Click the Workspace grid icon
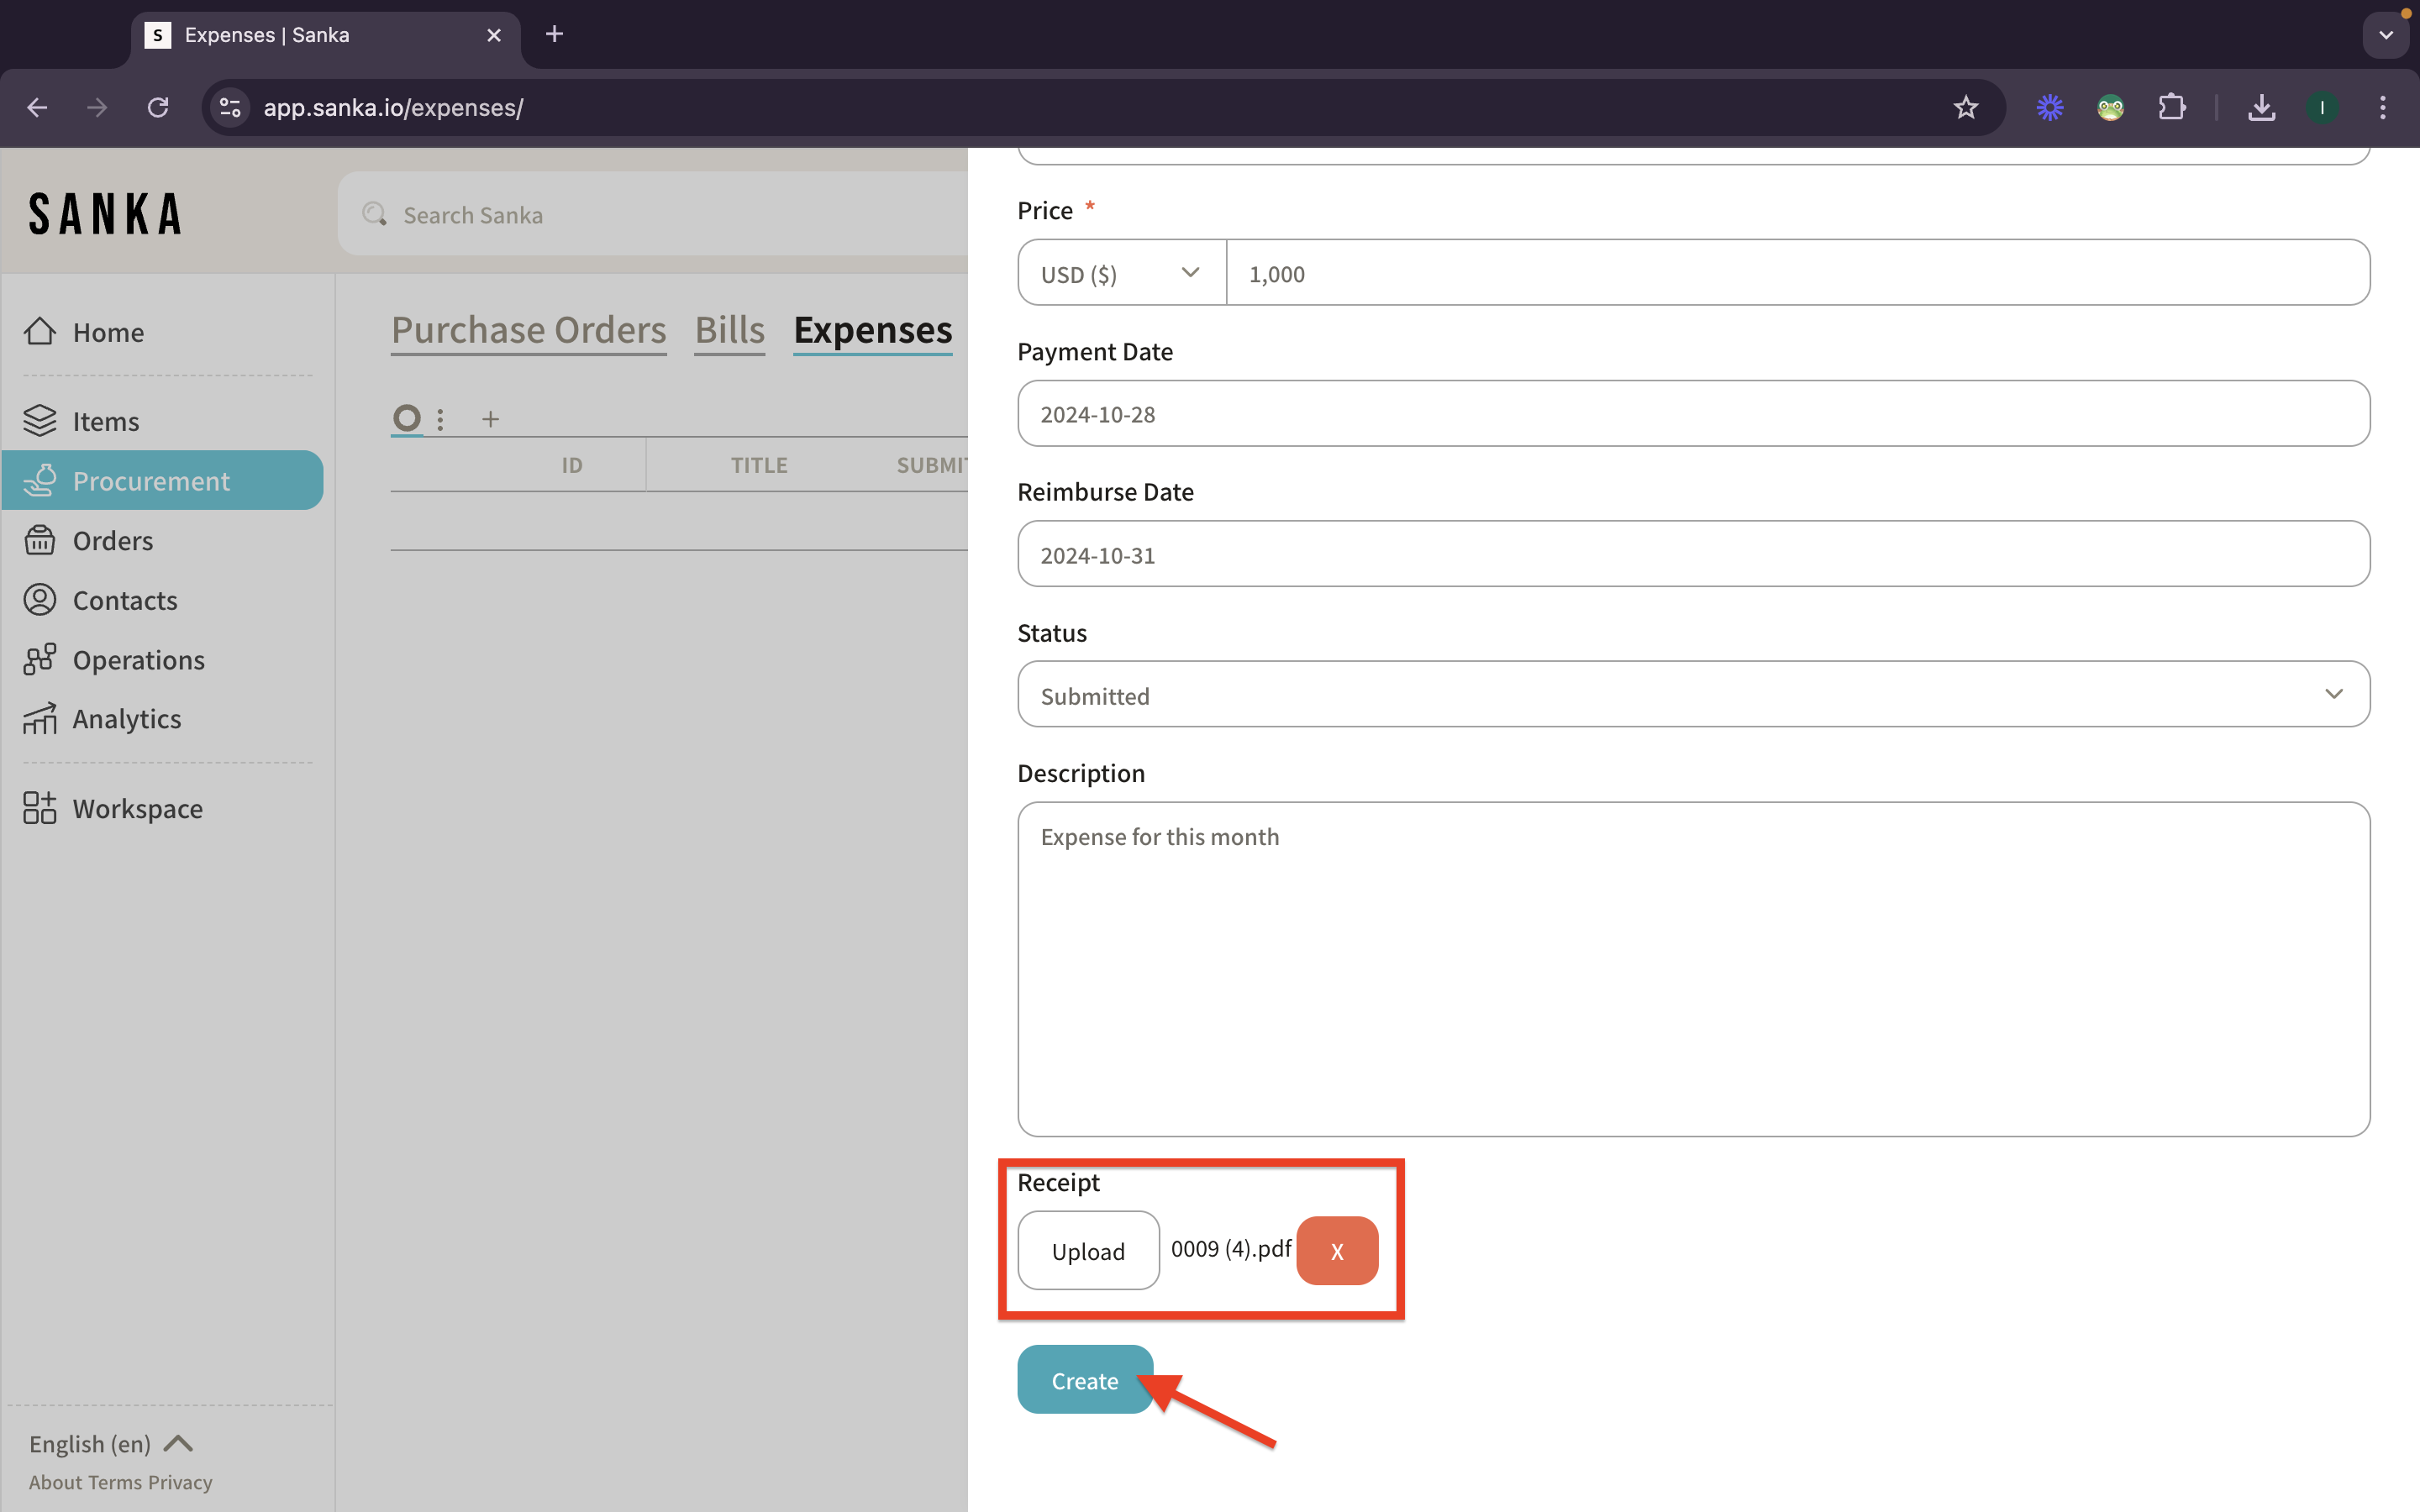 40,808
